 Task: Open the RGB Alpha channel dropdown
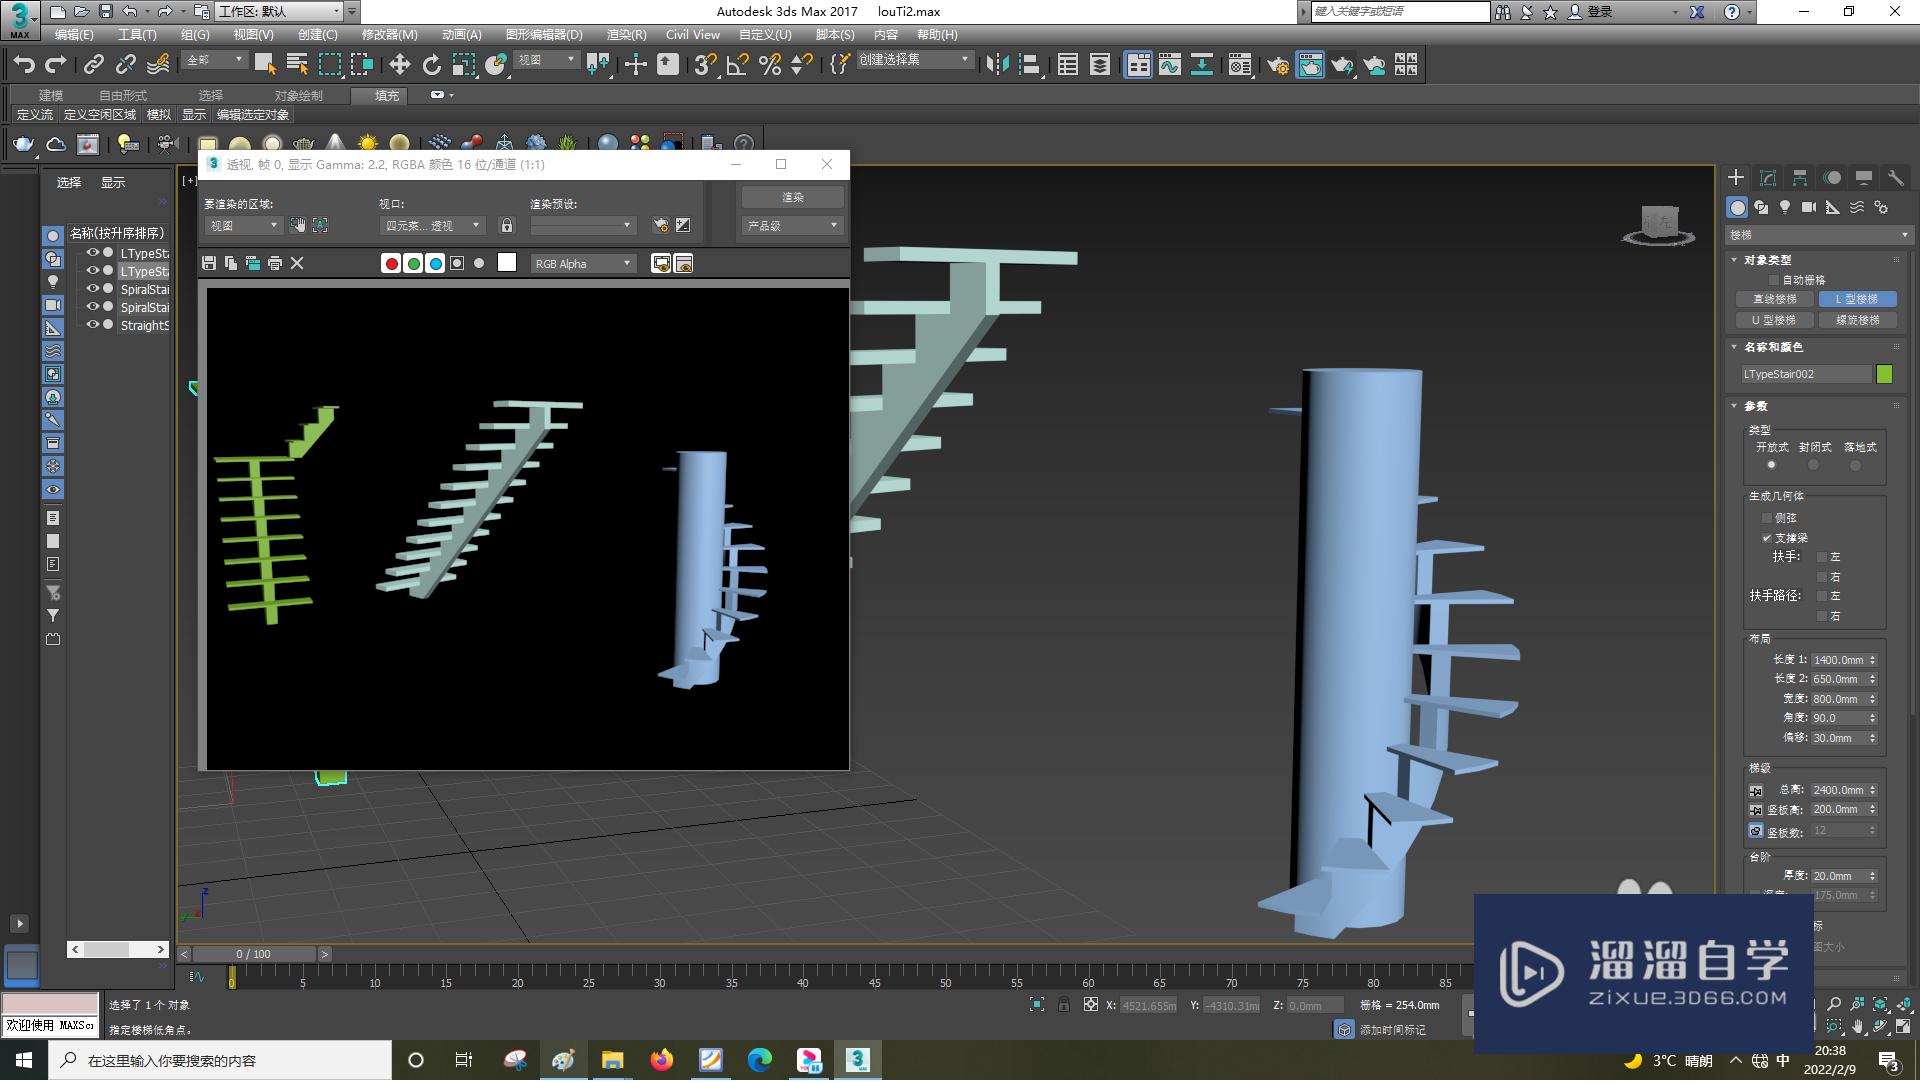pyautogui.click(x=583, y=264)
